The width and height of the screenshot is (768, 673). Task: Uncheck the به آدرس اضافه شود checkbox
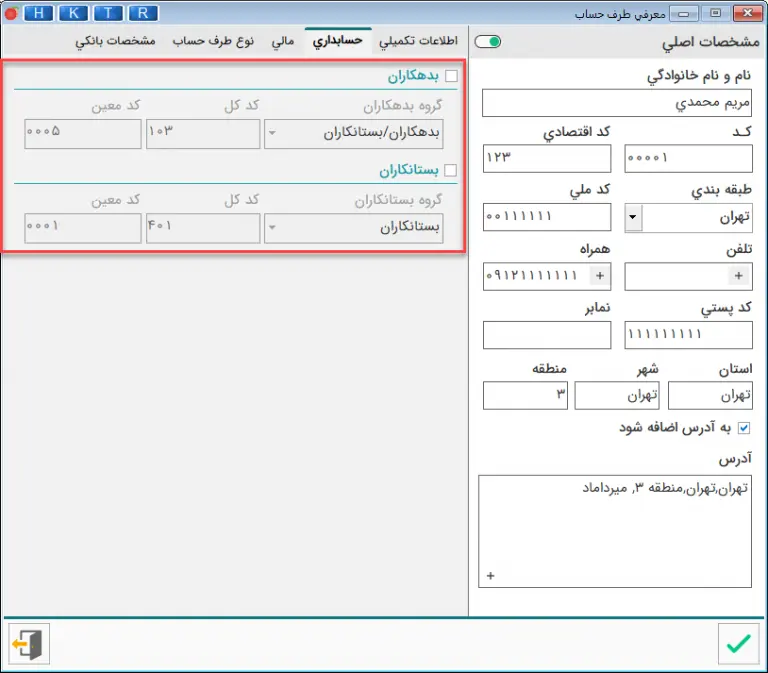pyautogui.click(x=743, y=428)
